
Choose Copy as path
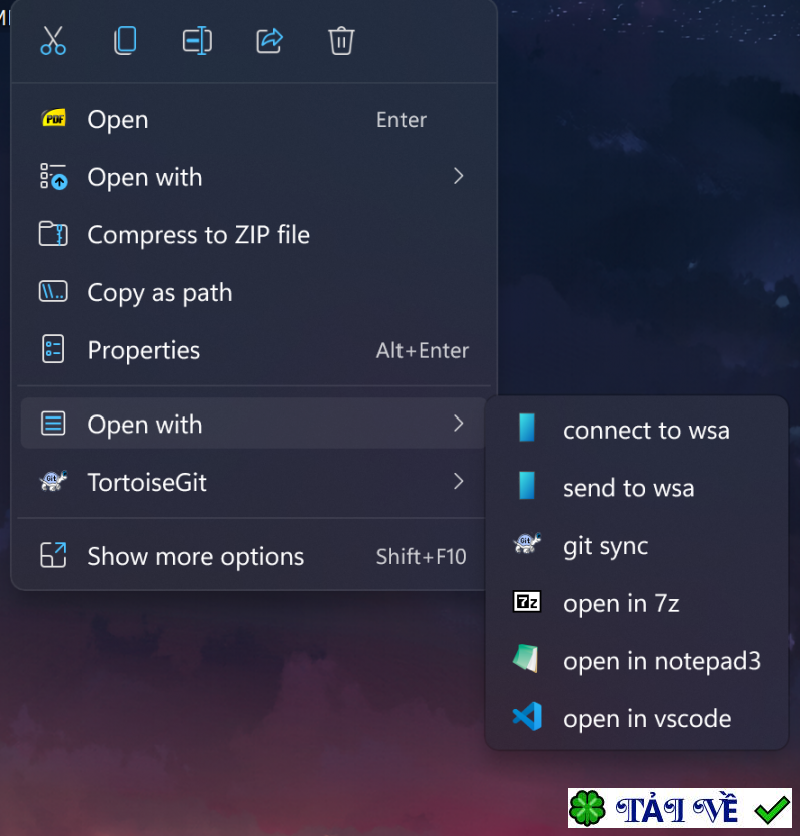pos(160,292)
